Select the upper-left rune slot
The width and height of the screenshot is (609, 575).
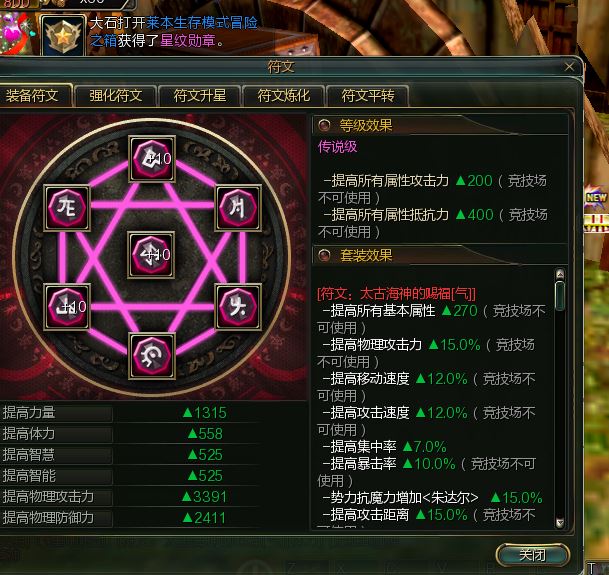point(67,208)
